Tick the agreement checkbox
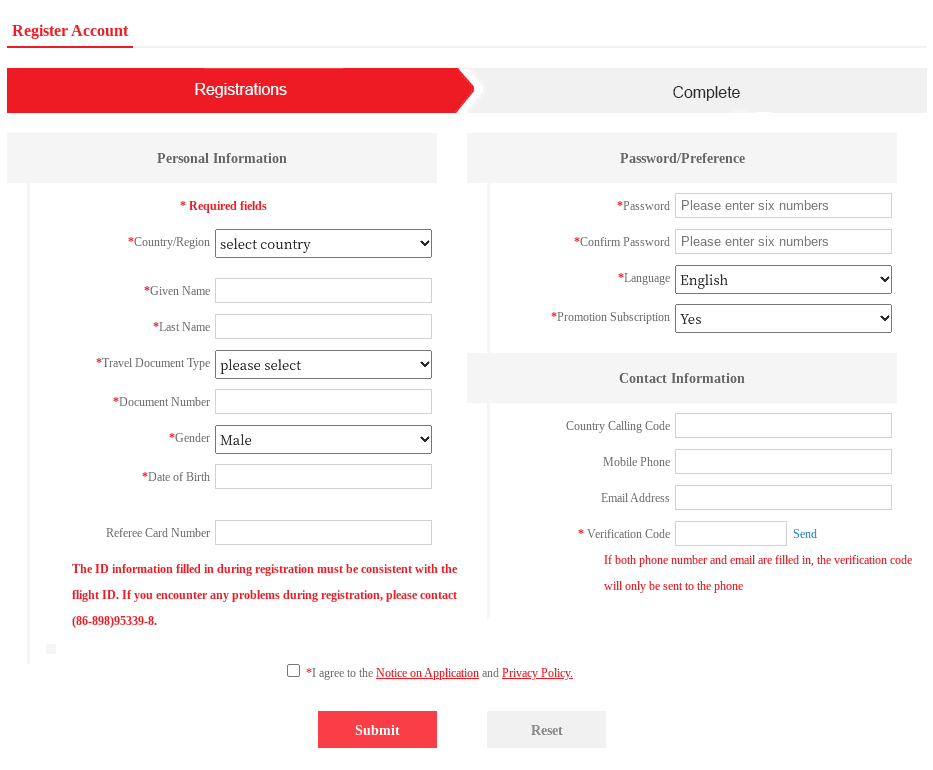933x770 pixels. 293,671
